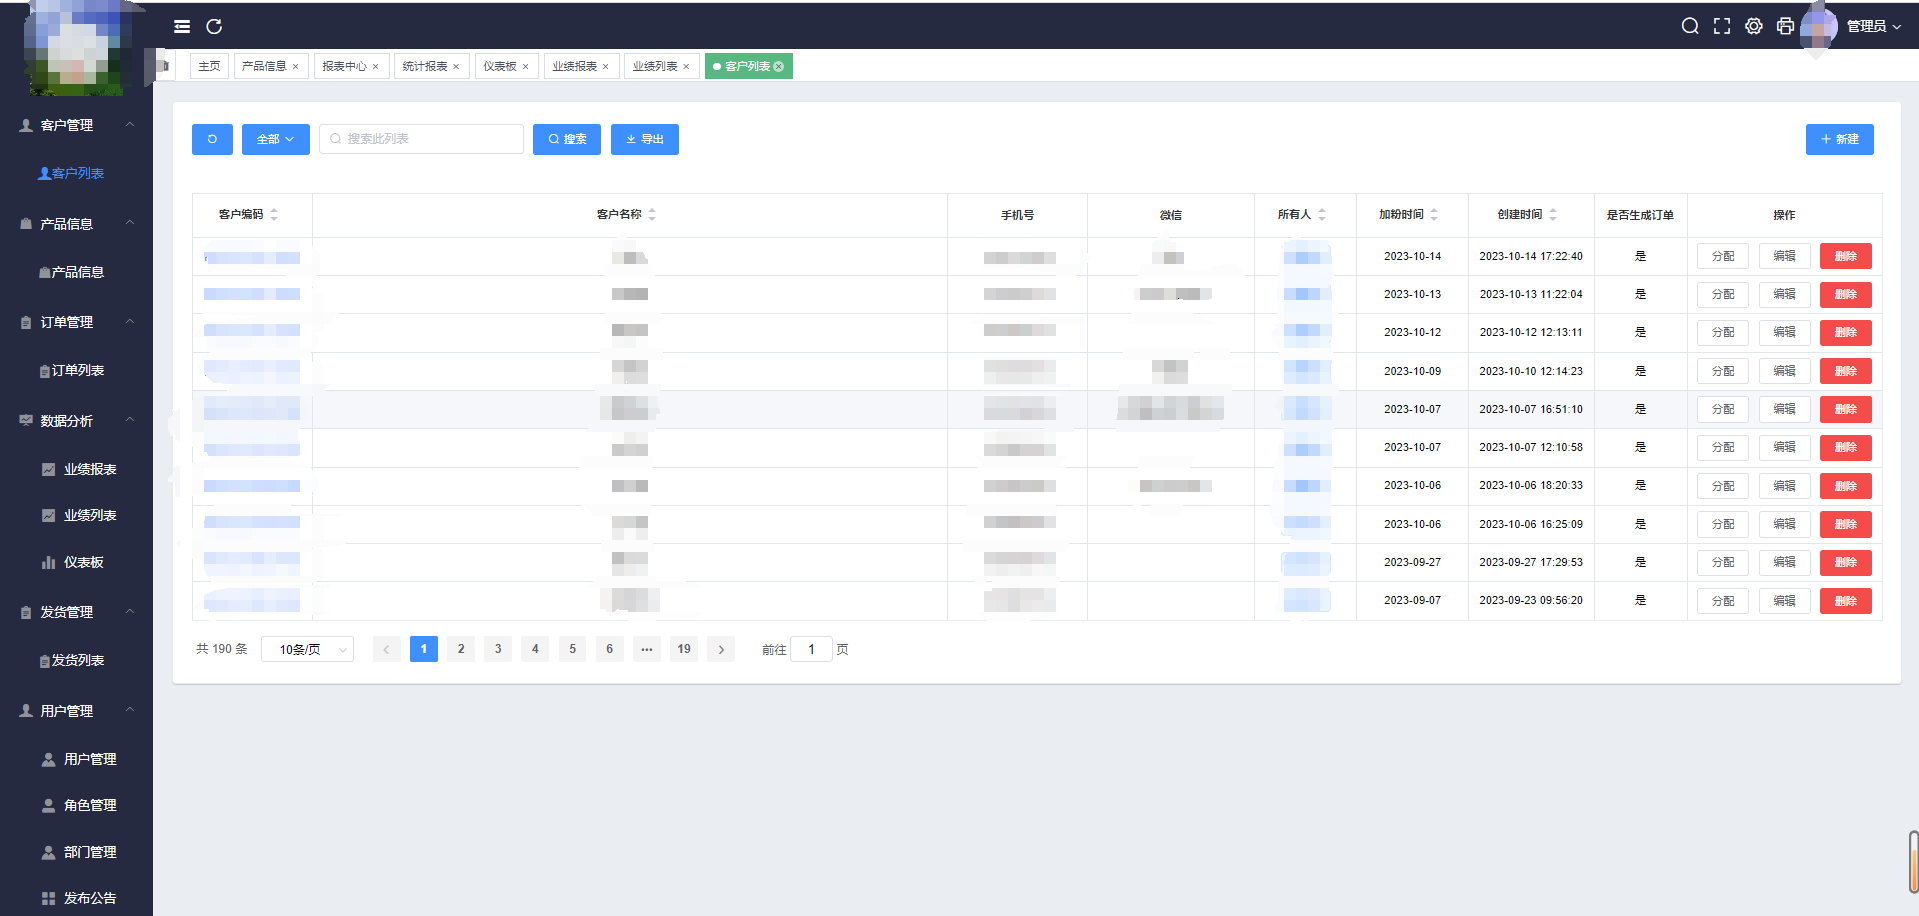
Task: Open 仪表板 in the sidebar
Action: (84, 563)
